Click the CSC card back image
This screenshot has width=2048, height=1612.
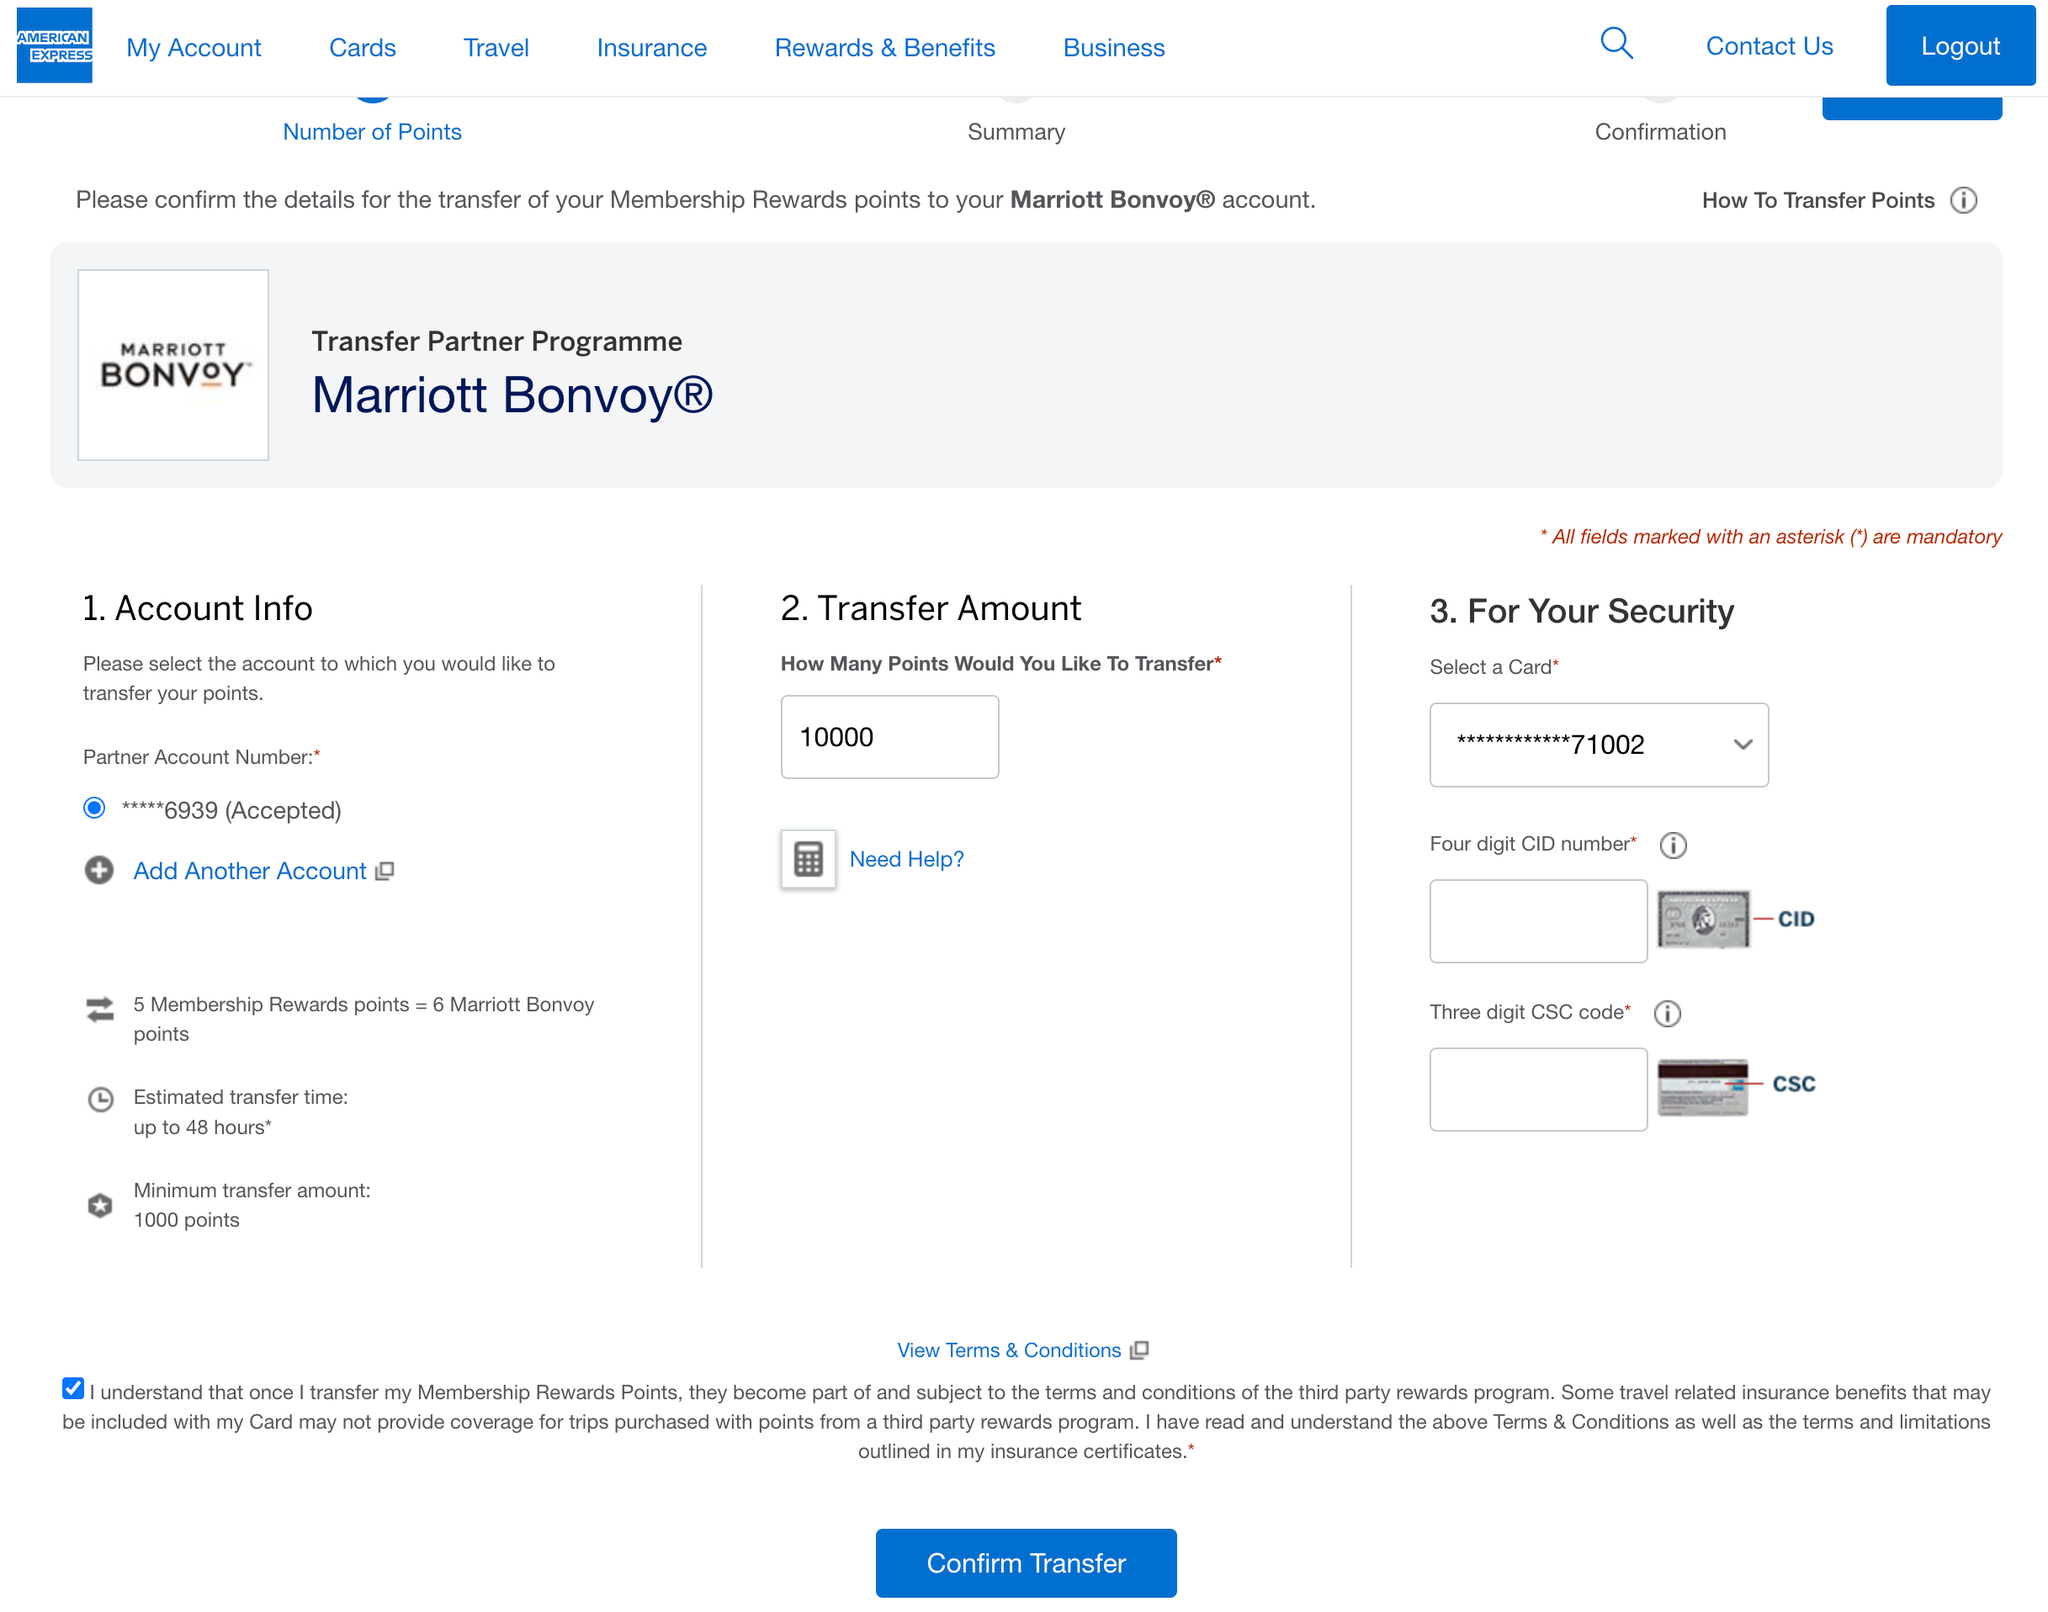click(1703, 1087)
